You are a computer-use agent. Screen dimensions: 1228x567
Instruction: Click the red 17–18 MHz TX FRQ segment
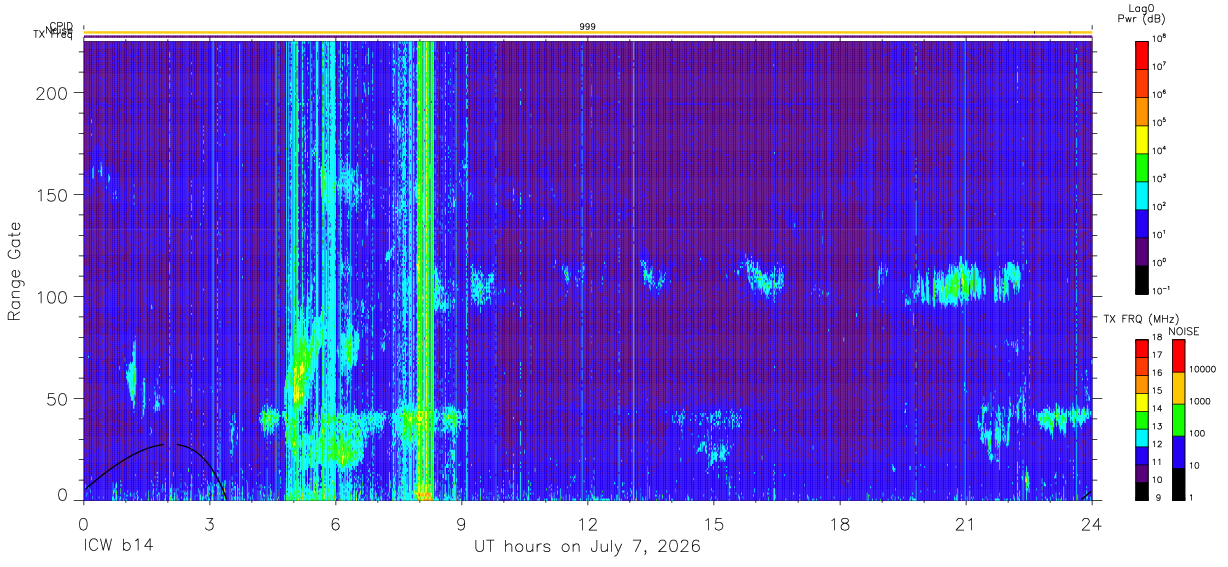tap(1142, 349)
